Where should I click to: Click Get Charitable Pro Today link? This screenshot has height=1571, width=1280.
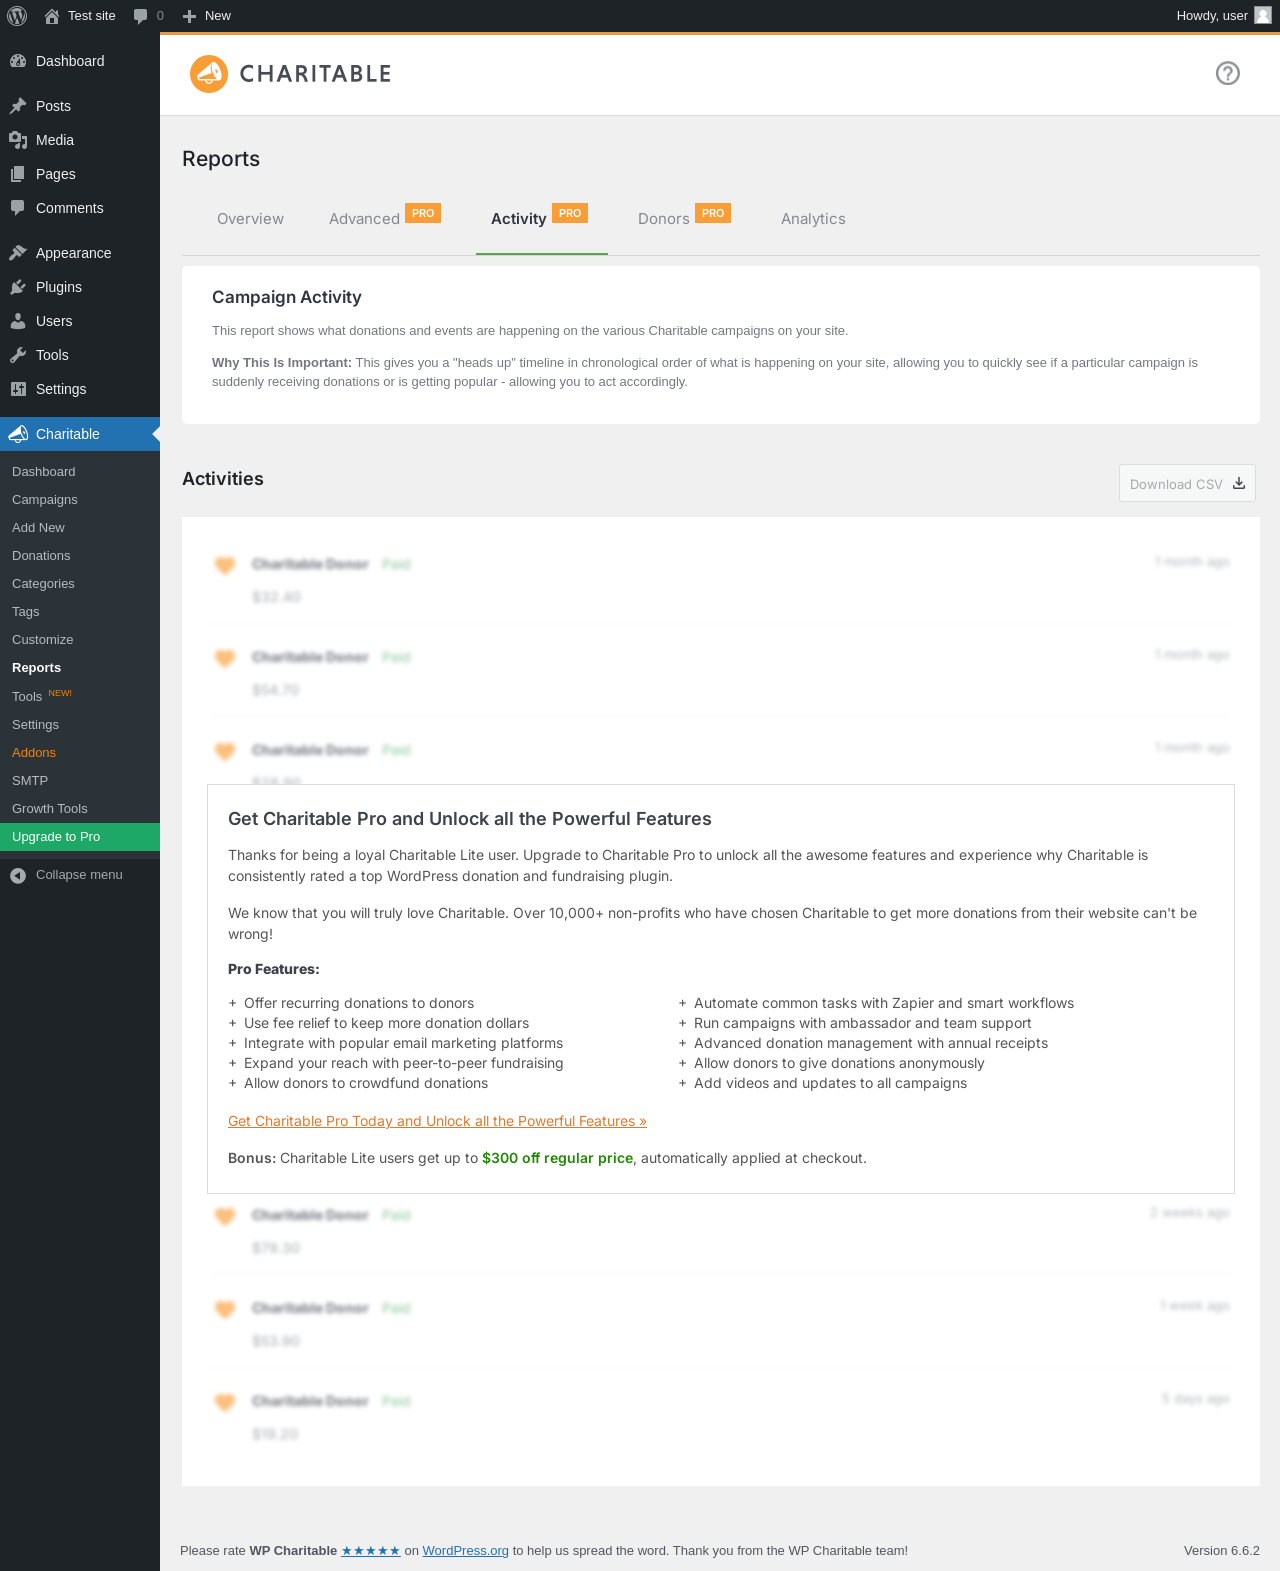coord(437,1121)
